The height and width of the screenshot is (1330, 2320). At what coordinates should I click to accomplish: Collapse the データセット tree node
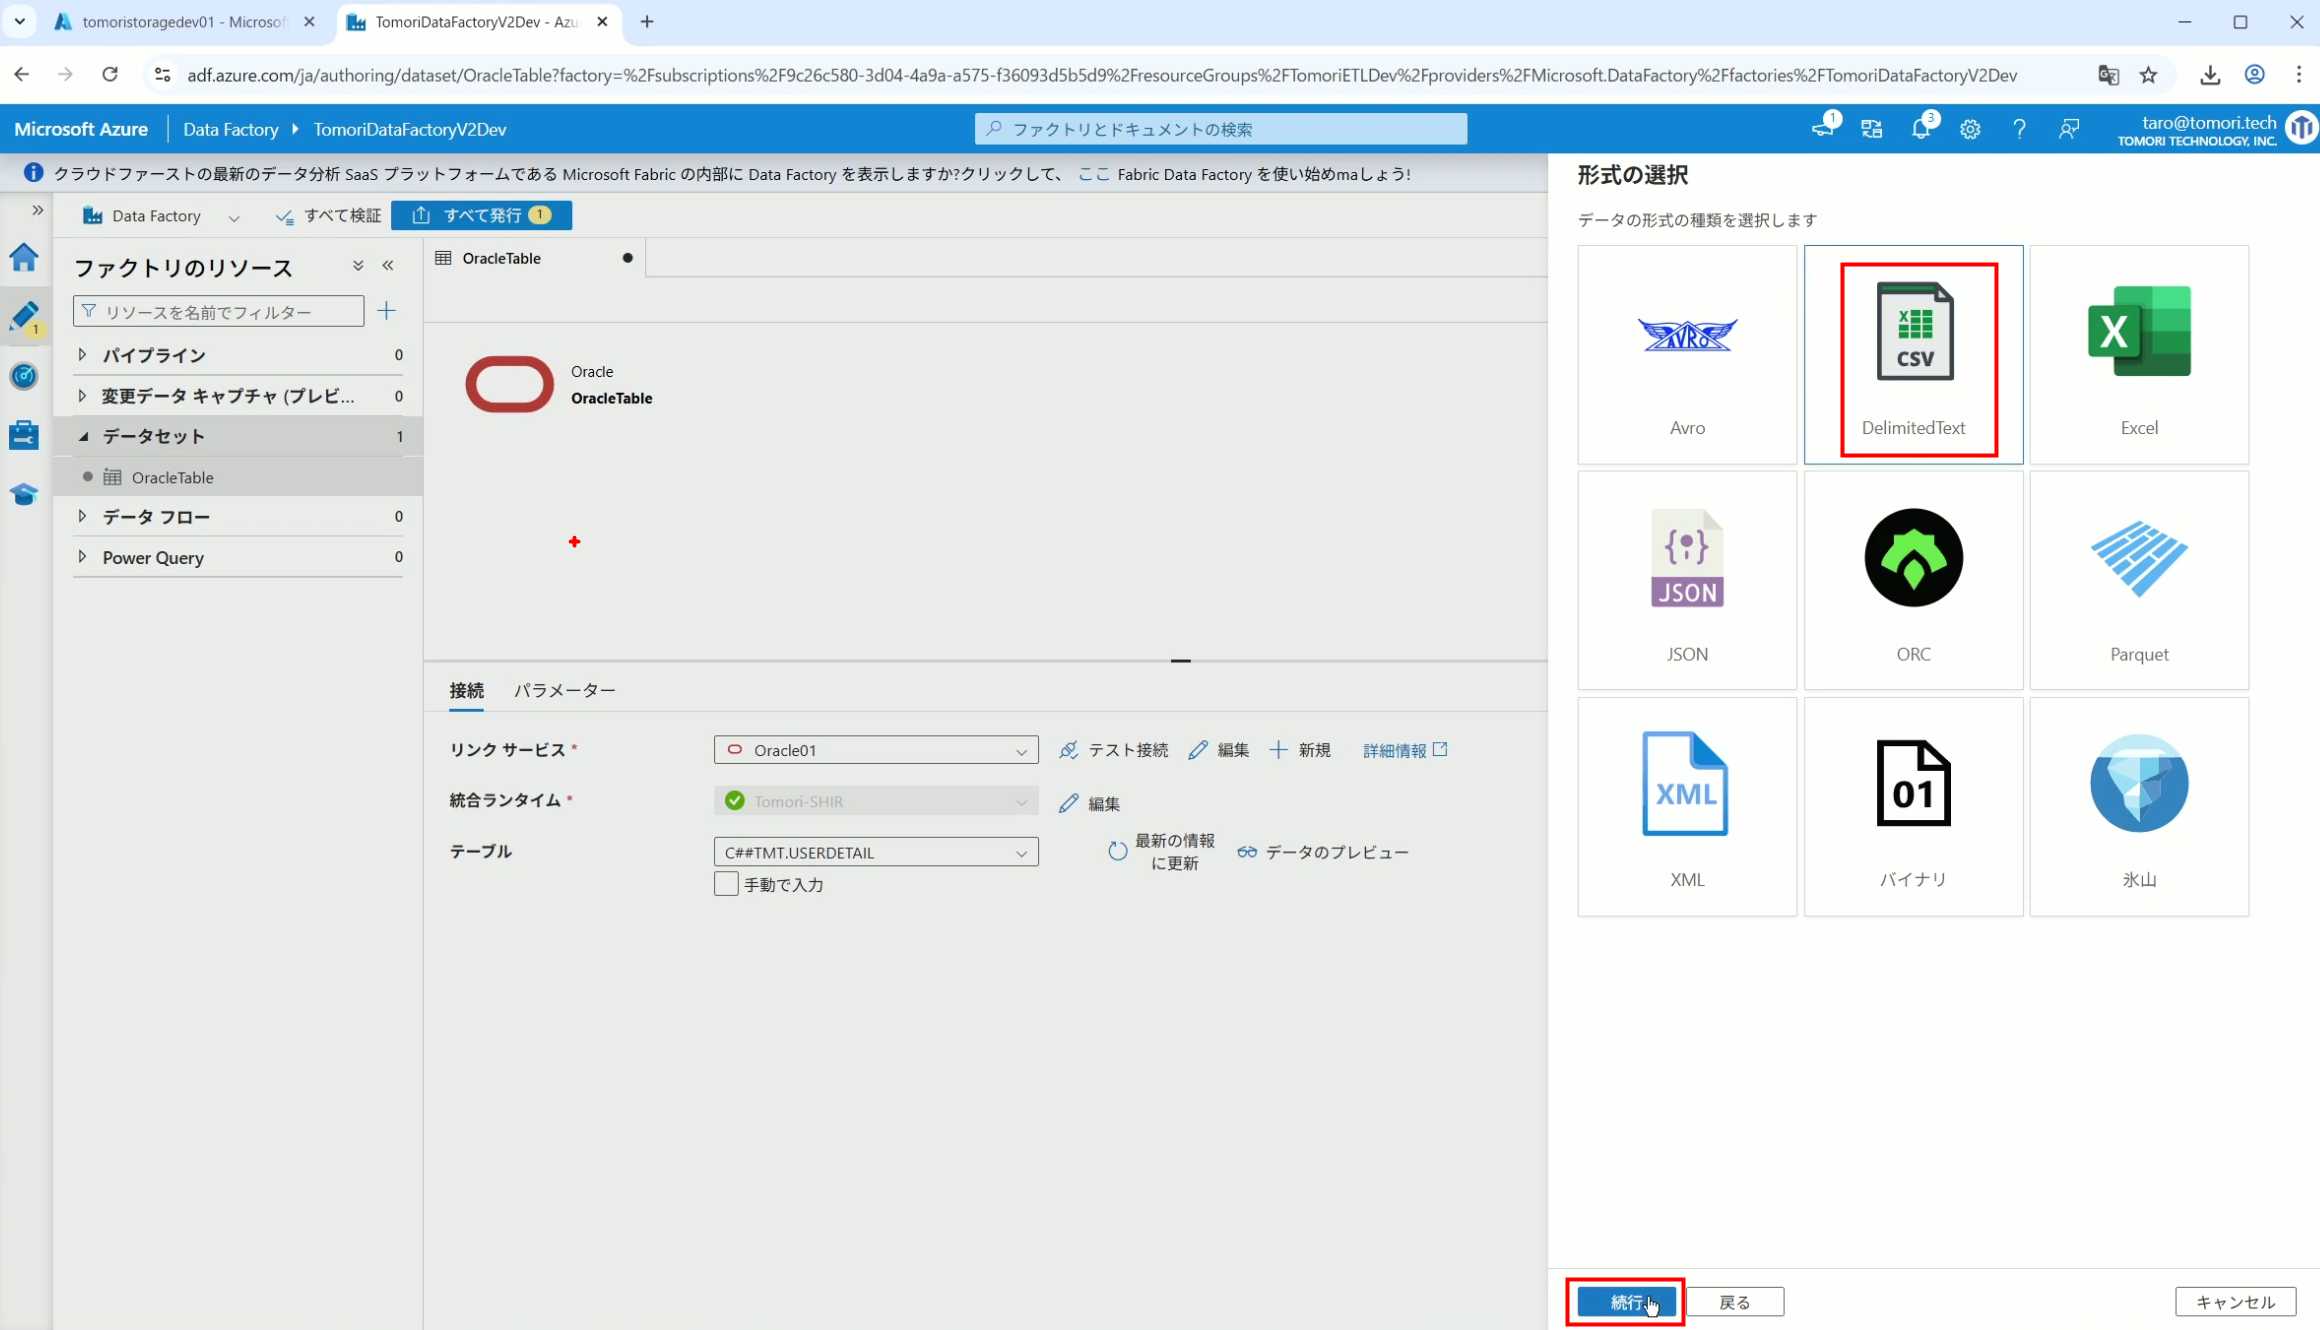click(84, 436)
